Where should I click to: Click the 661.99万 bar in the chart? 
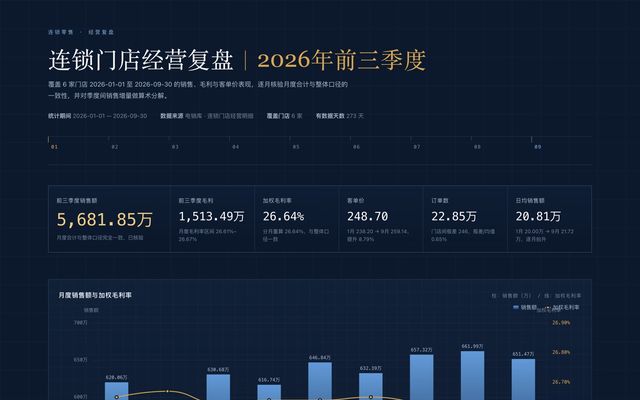click(473, 376)
